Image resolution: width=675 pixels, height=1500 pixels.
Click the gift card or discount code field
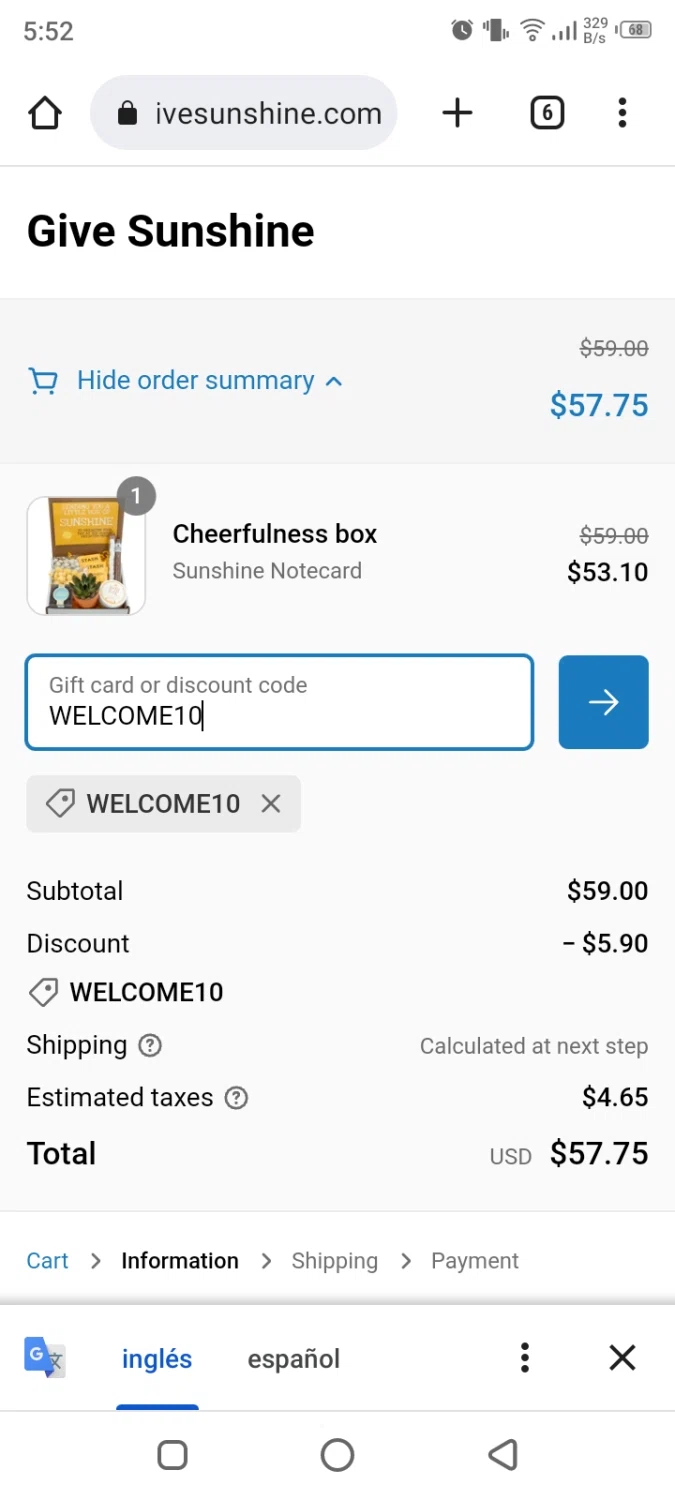pos(279,702)
